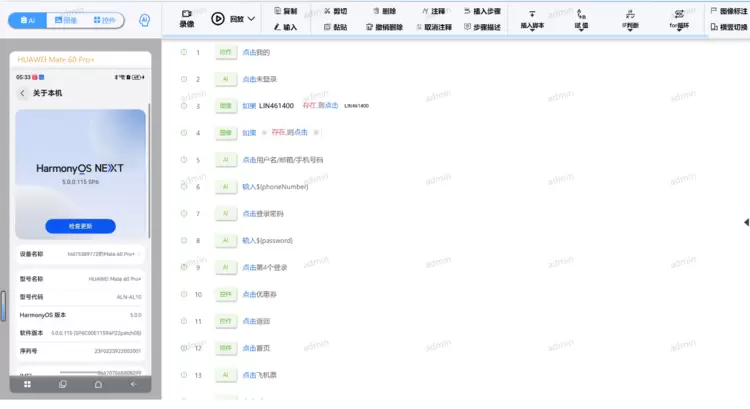
Task: Click the 插入步骤 insert step icon
Action: 464,10
